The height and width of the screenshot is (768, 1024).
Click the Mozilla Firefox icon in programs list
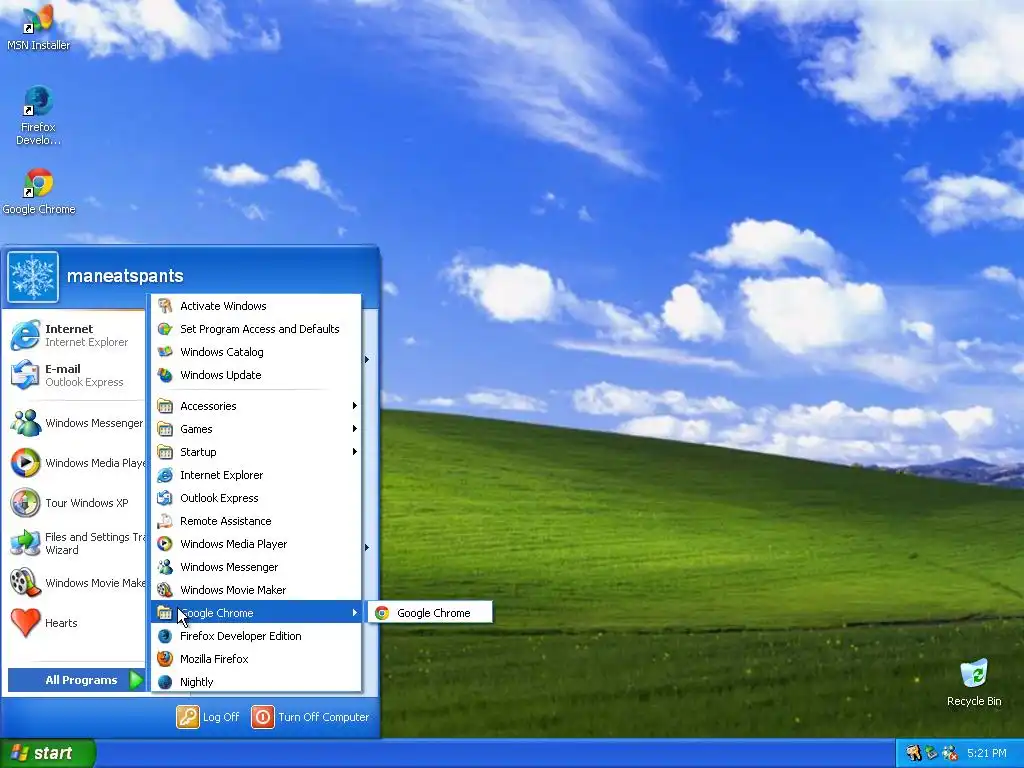point(165,659)
